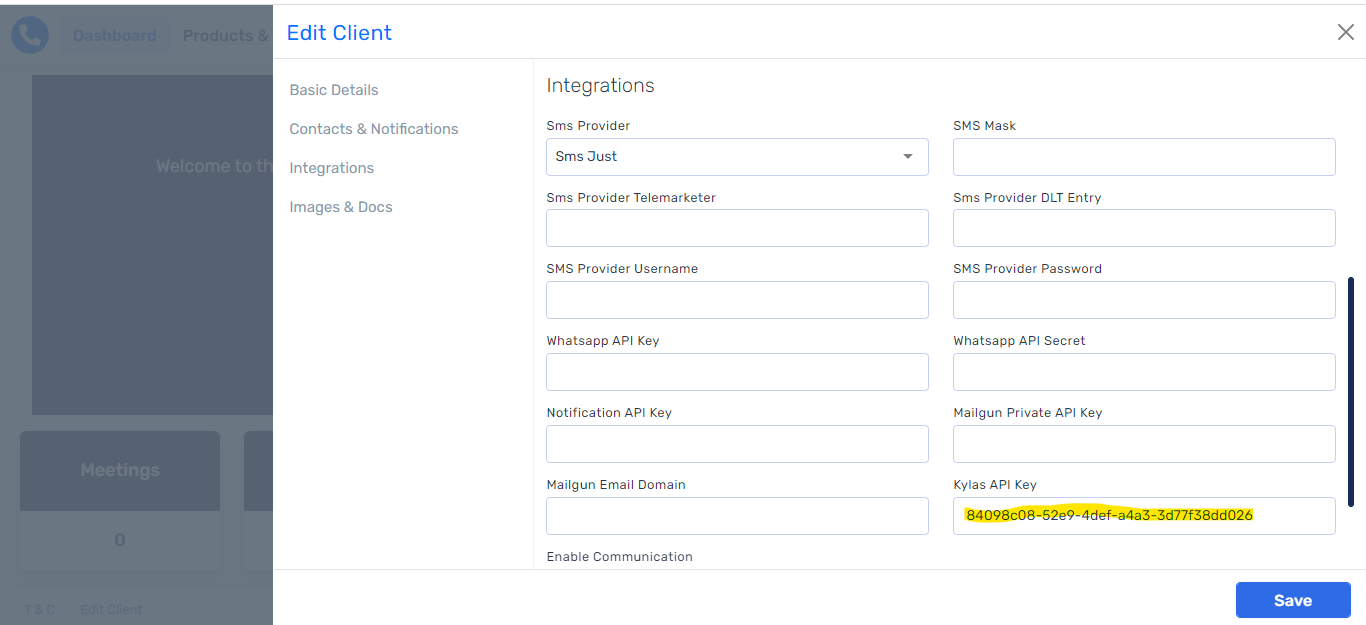Click the Whatsapp API Key field
1366x625 pixels.
click(737, 371)
